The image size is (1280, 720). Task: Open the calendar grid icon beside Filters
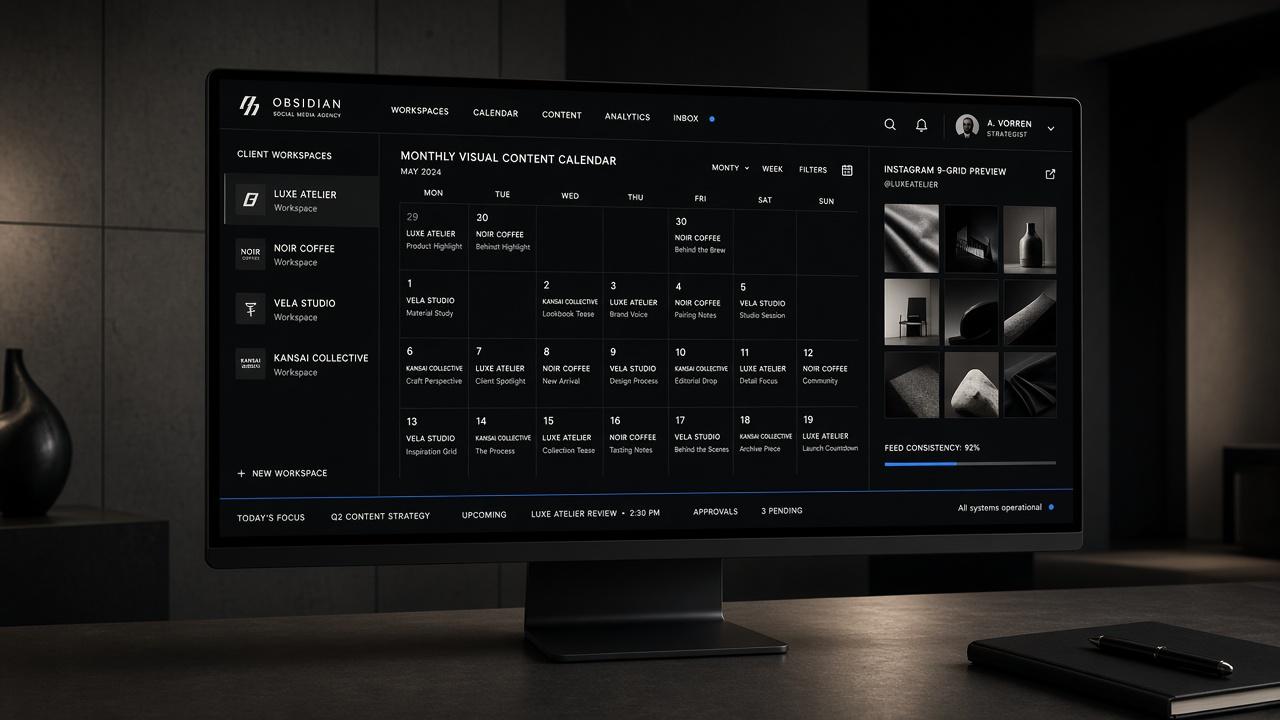point(847,171)
